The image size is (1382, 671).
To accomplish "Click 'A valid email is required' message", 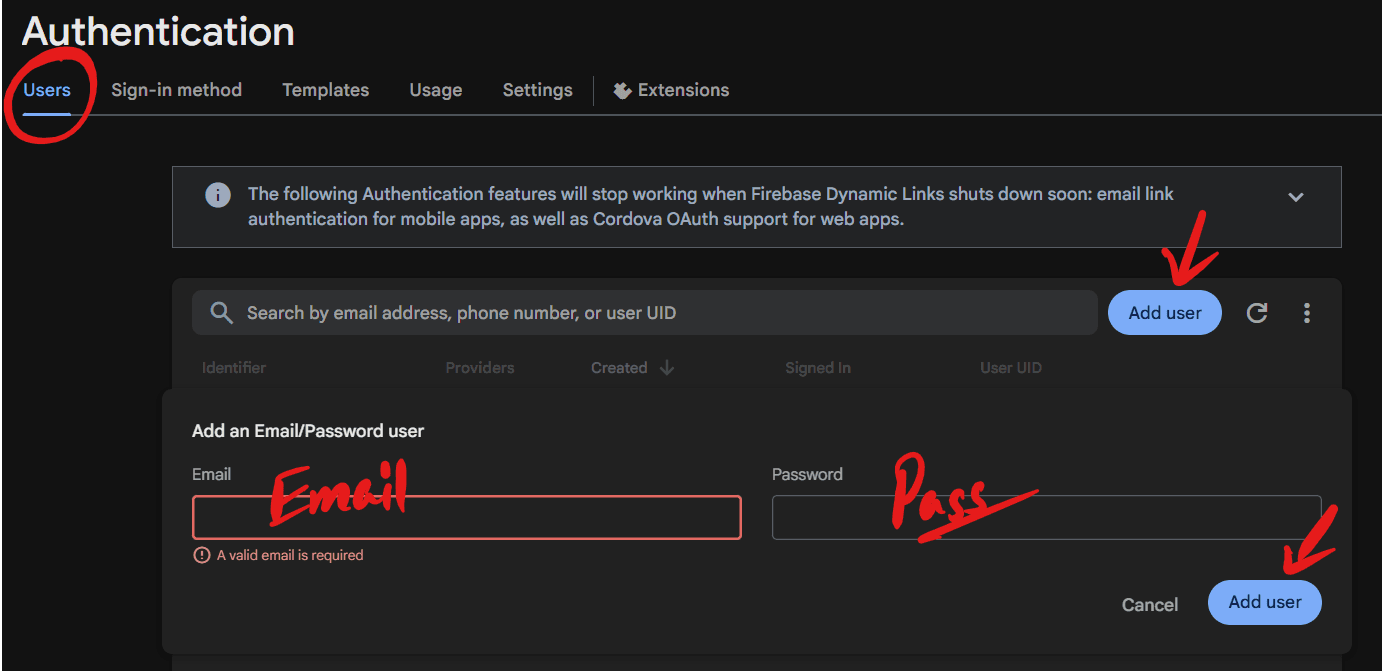I will 290,555.
